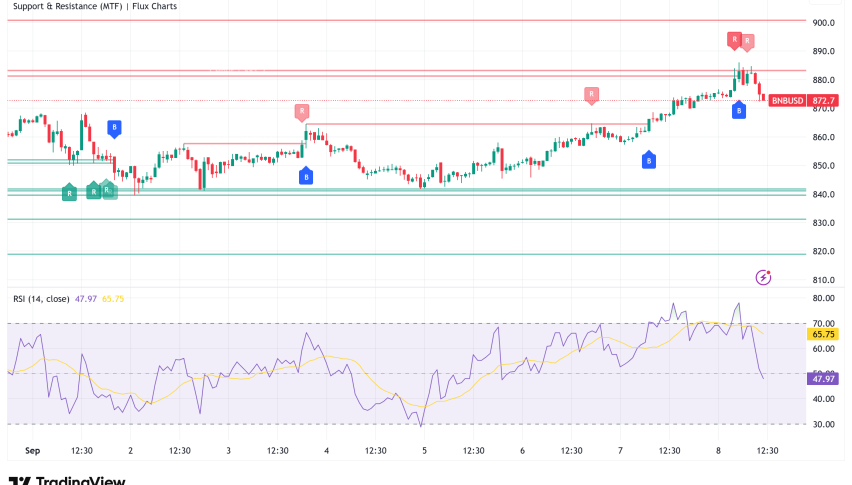Image resolution: width=852 pixels, height=485 pixels.
Task: Click the leftmost green R marker near 840
Action: coord(69,193)
